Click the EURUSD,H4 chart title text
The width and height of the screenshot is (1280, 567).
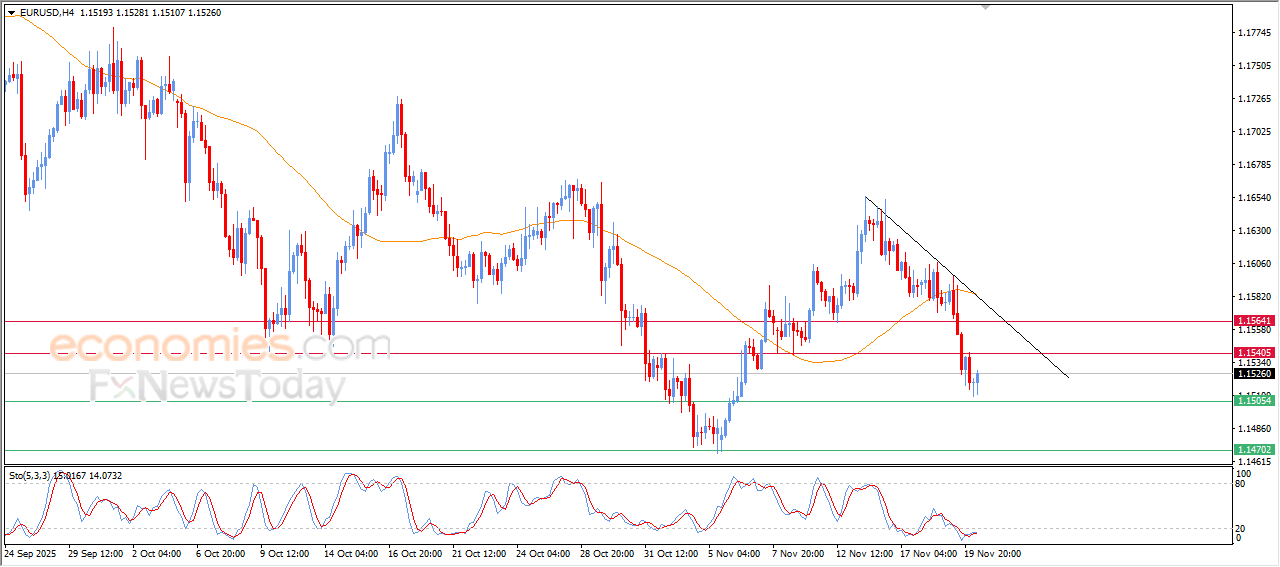[46, 13]
